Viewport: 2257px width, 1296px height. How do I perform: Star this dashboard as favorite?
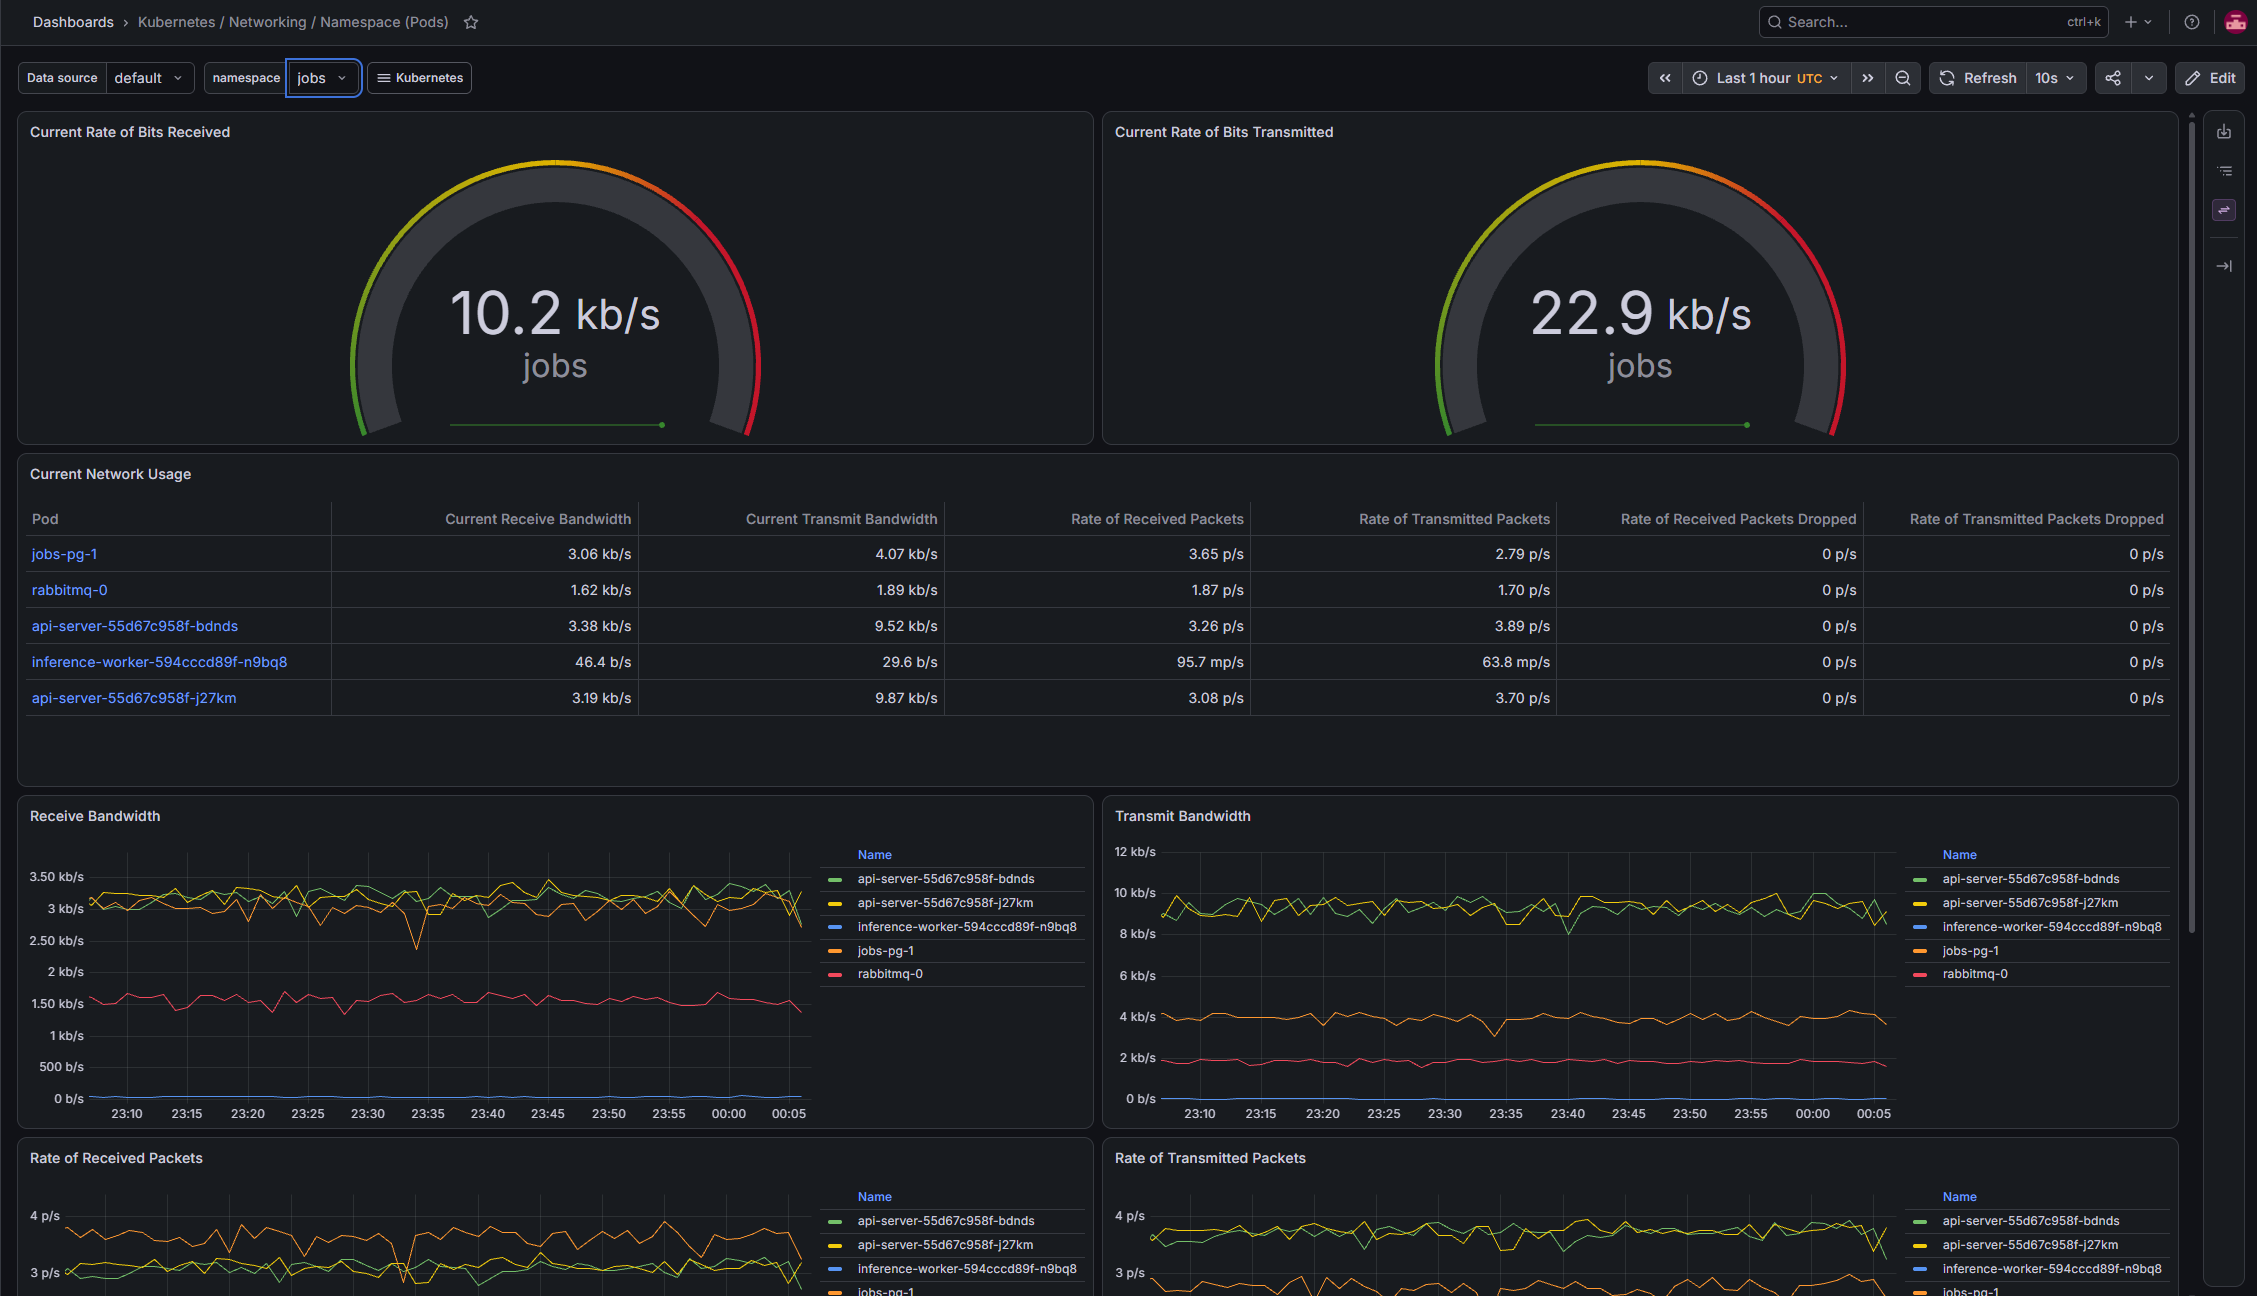471,22
